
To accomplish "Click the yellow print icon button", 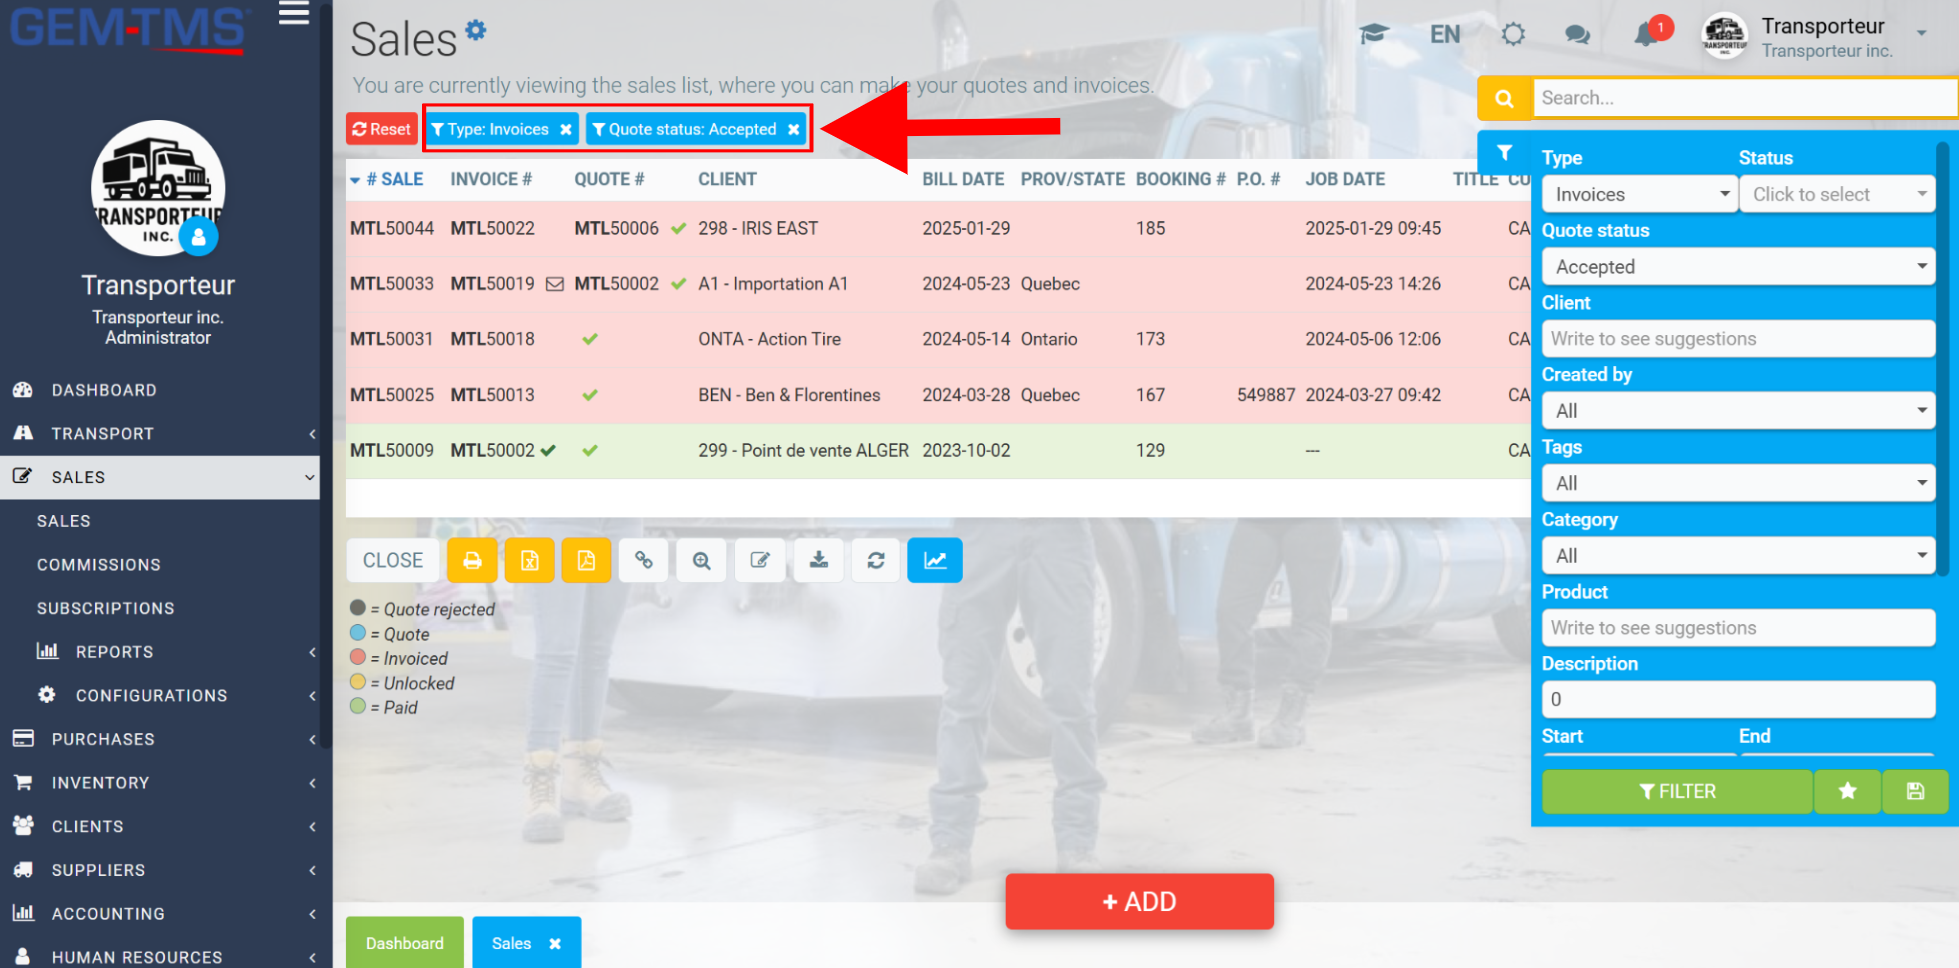I will pyautogui.click(x=472, y=560).
